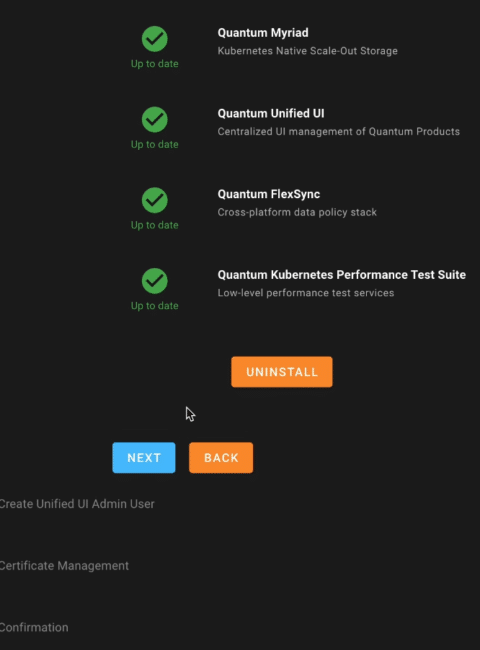Click the blue NEXT button
Screen dimensions: 480x650
pos(144,458)
